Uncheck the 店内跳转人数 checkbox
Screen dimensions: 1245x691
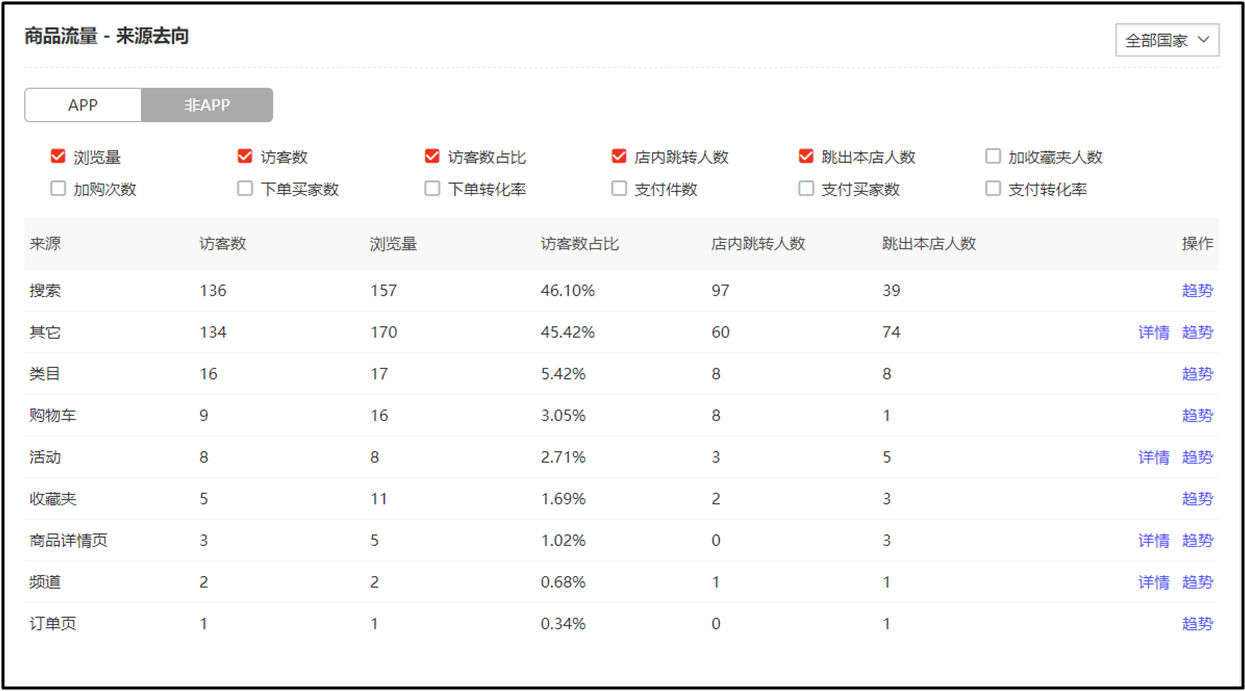click(619, 156)
